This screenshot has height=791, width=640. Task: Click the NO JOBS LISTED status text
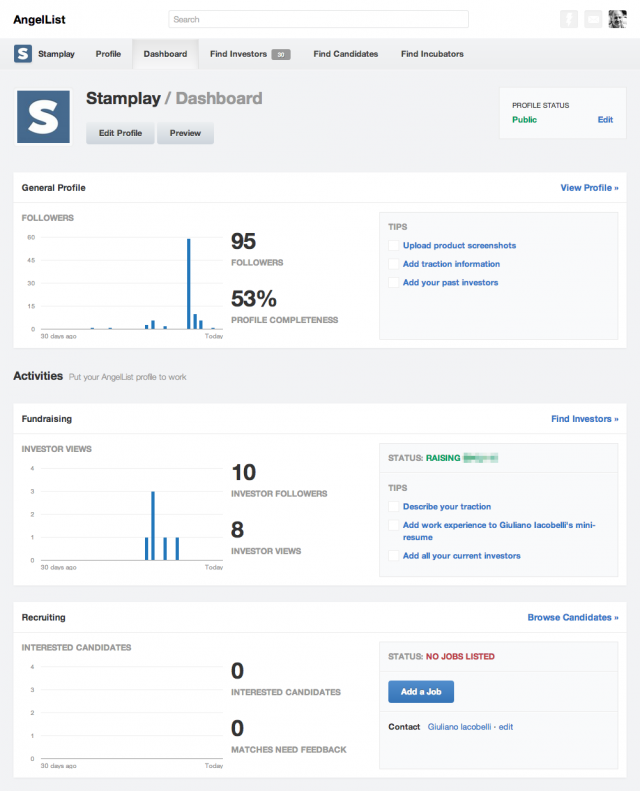460,656
